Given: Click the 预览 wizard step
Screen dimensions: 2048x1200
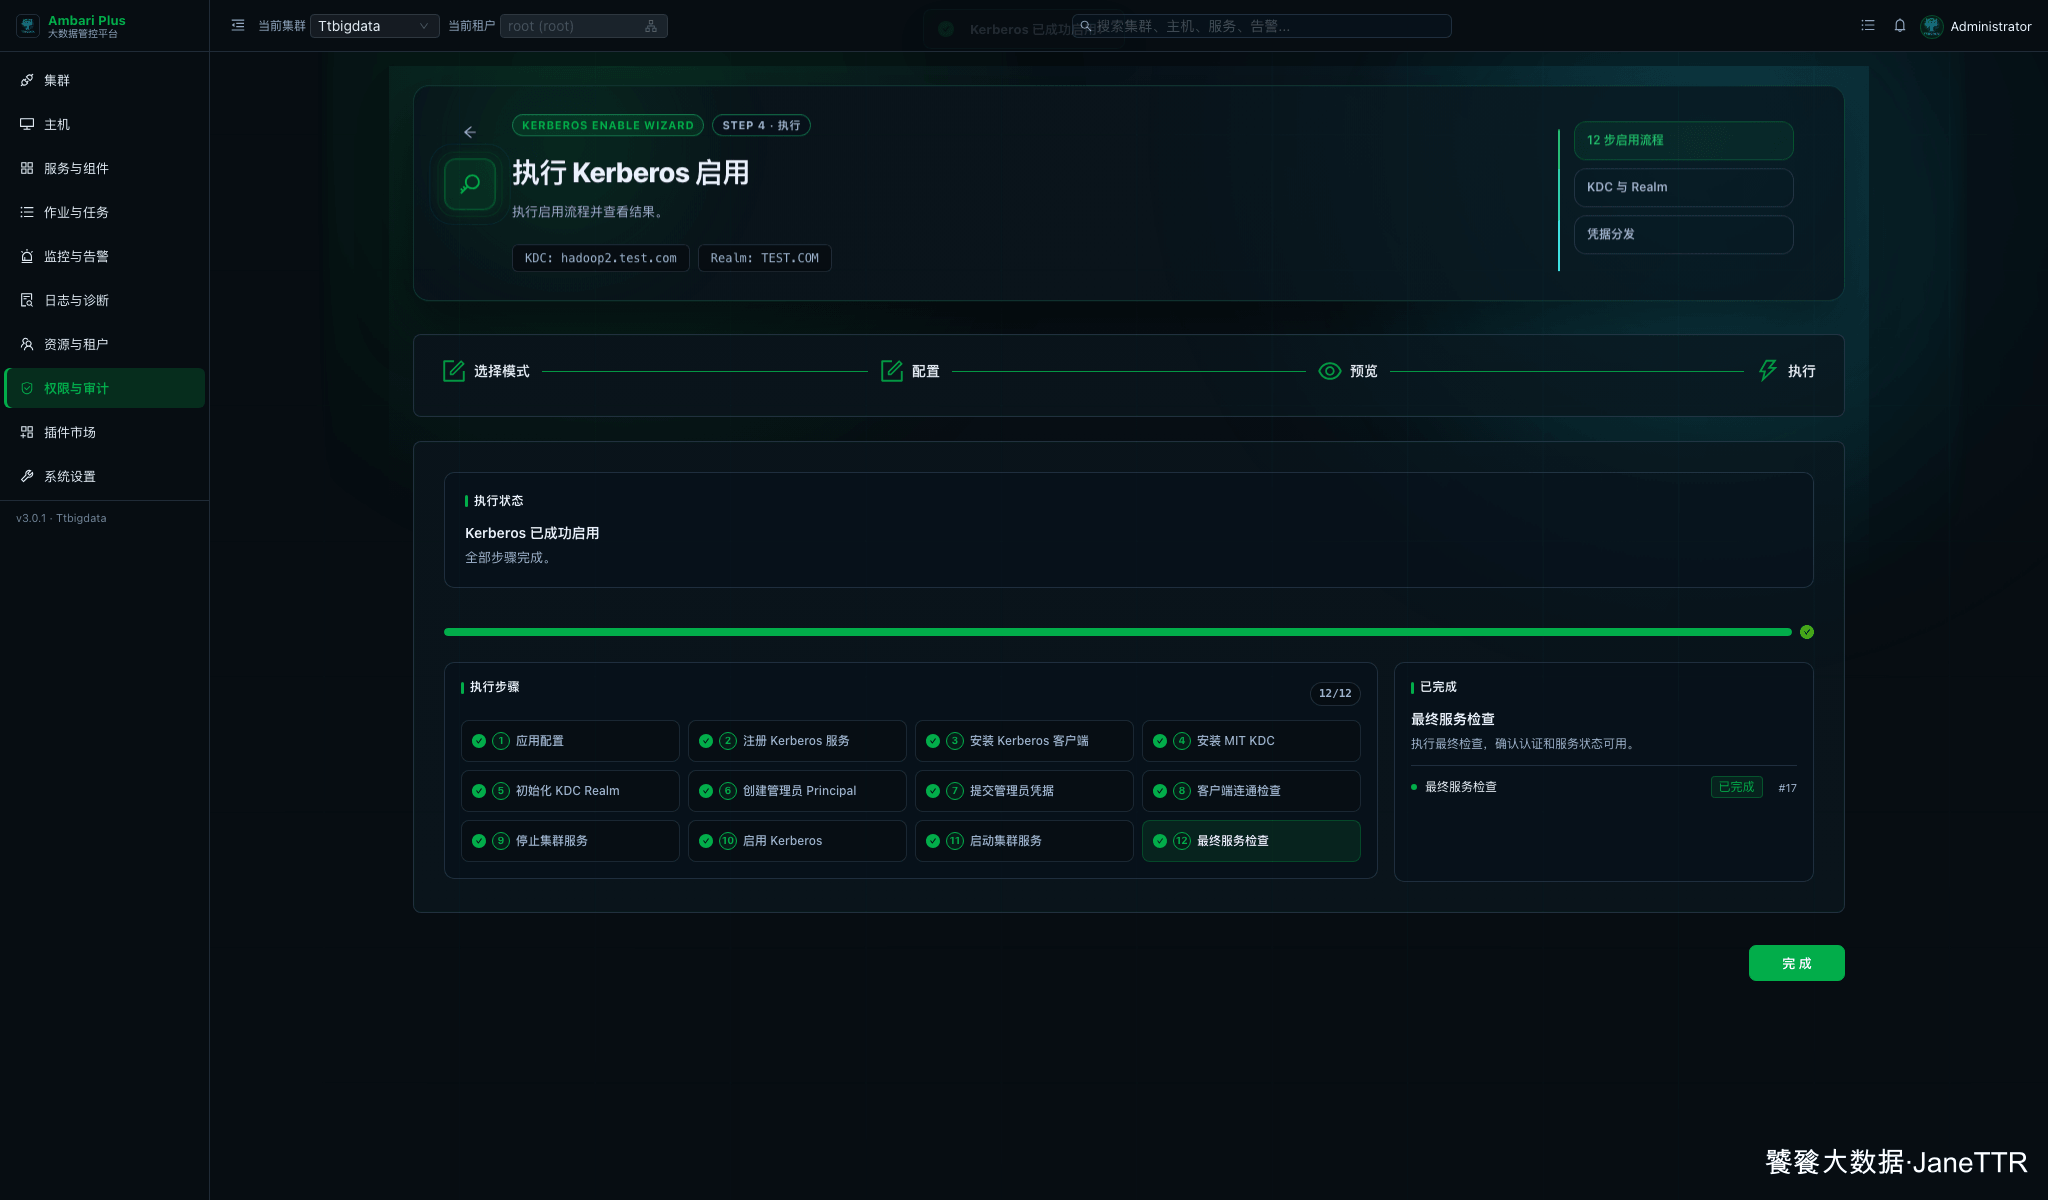Looking at the screenshot, I should pyautogui.click(x=1348, y=371).
